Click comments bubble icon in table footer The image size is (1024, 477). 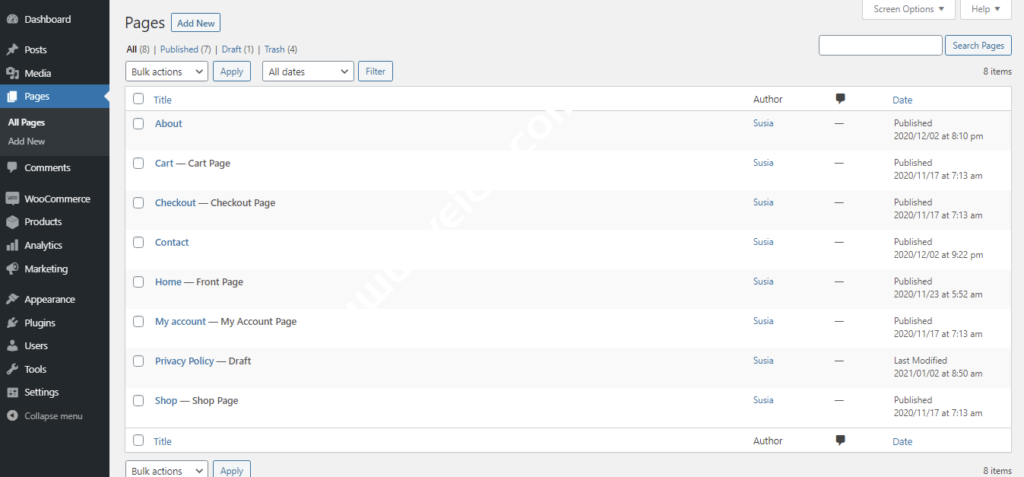[840, 440]
